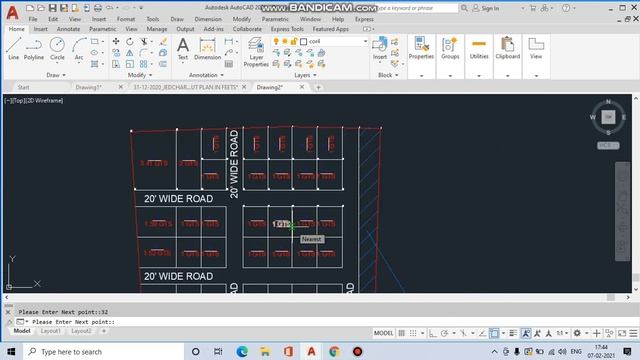Open the Dimension menu
Image resolution: width=640 pixels, height=360 pixels.
click(x=208, y=19)
